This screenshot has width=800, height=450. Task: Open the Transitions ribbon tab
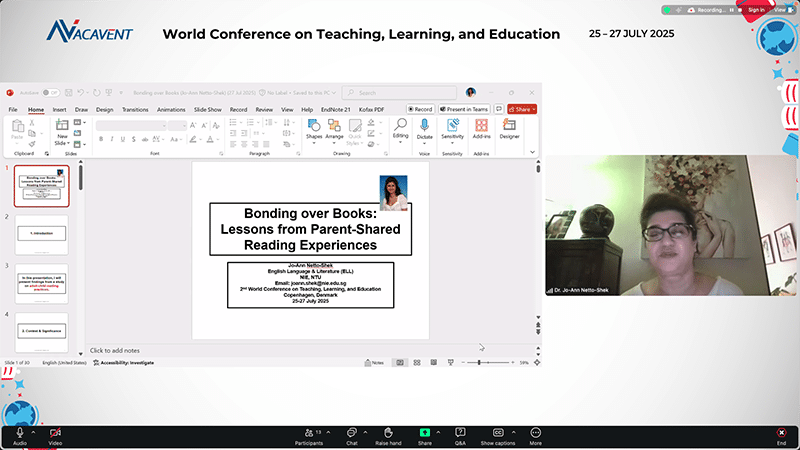pos(135,109)
